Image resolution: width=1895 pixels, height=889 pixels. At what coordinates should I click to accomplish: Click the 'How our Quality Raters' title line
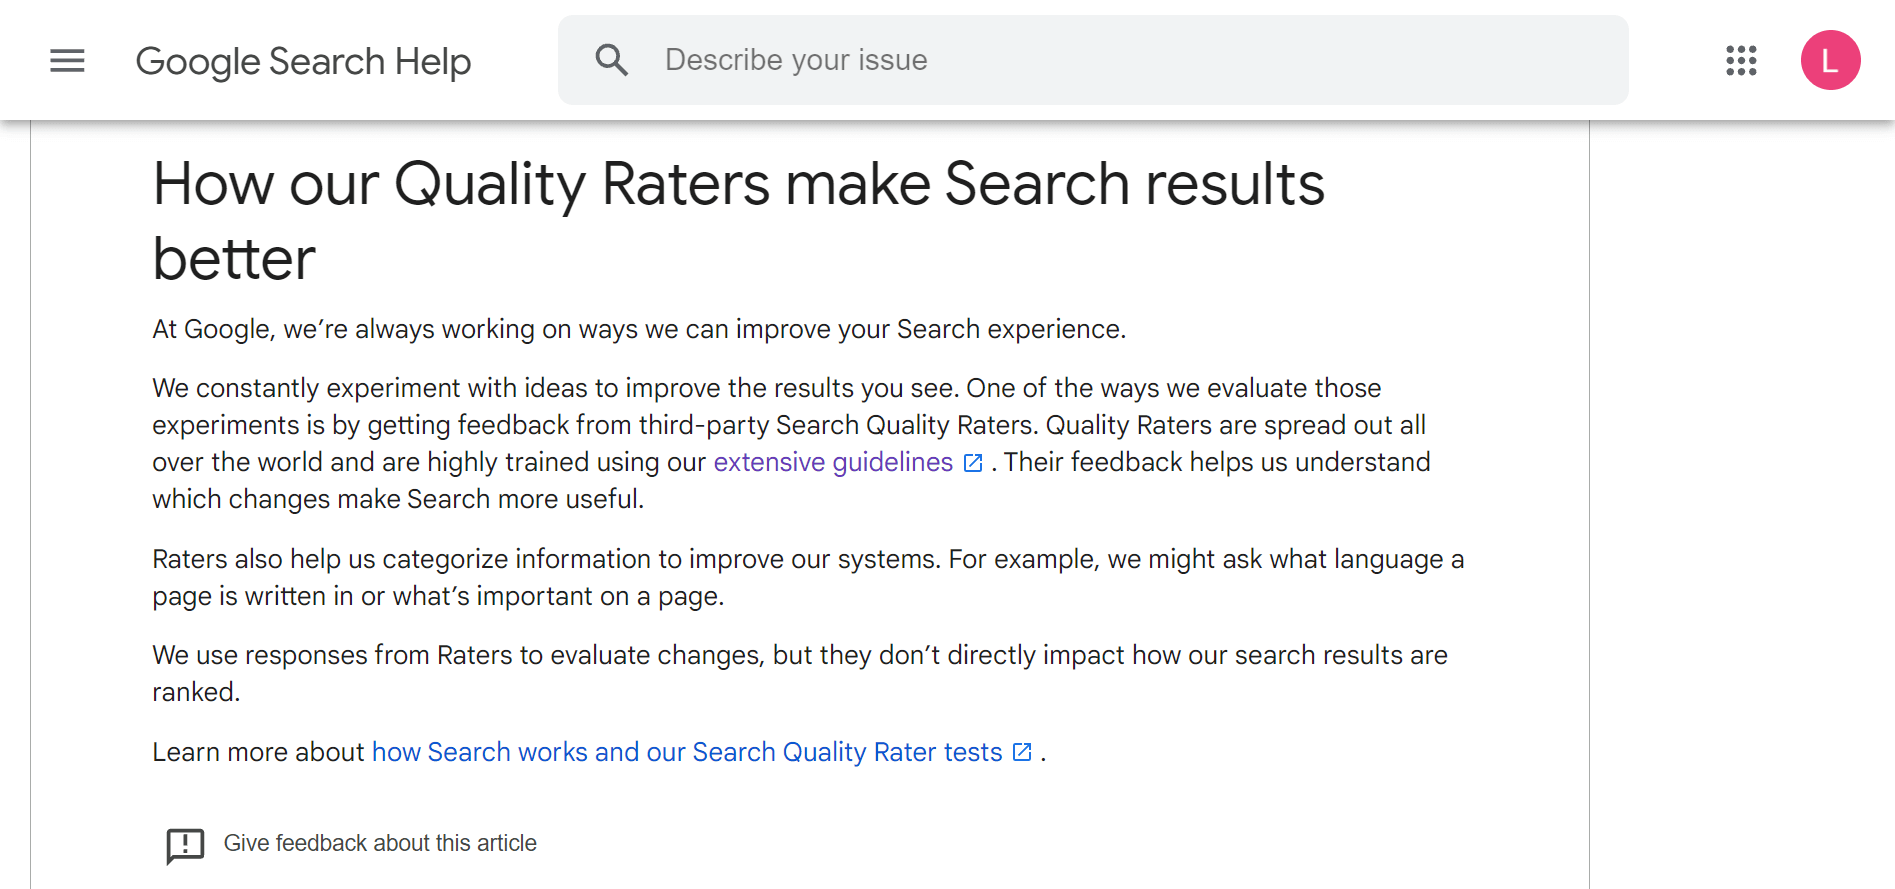[738, 185]
